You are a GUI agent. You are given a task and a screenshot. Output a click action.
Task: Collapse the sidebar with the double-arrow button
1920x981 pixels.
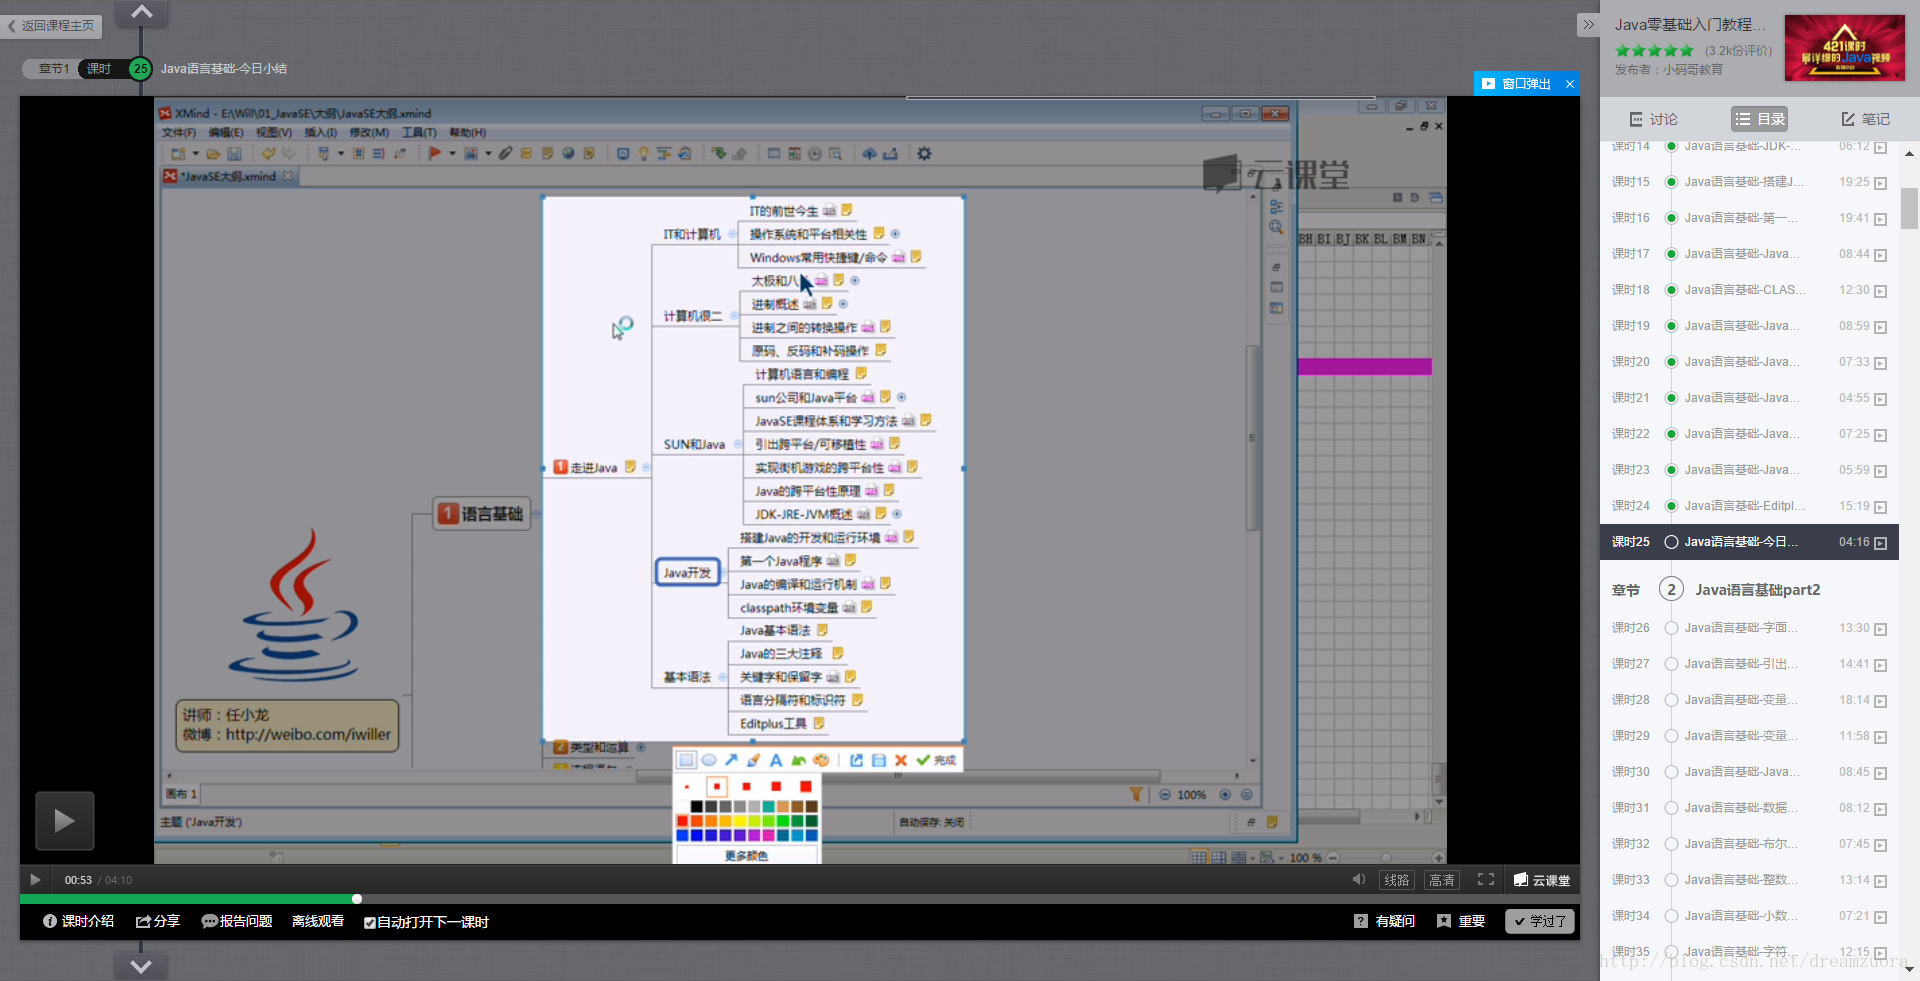point(1588,24)
